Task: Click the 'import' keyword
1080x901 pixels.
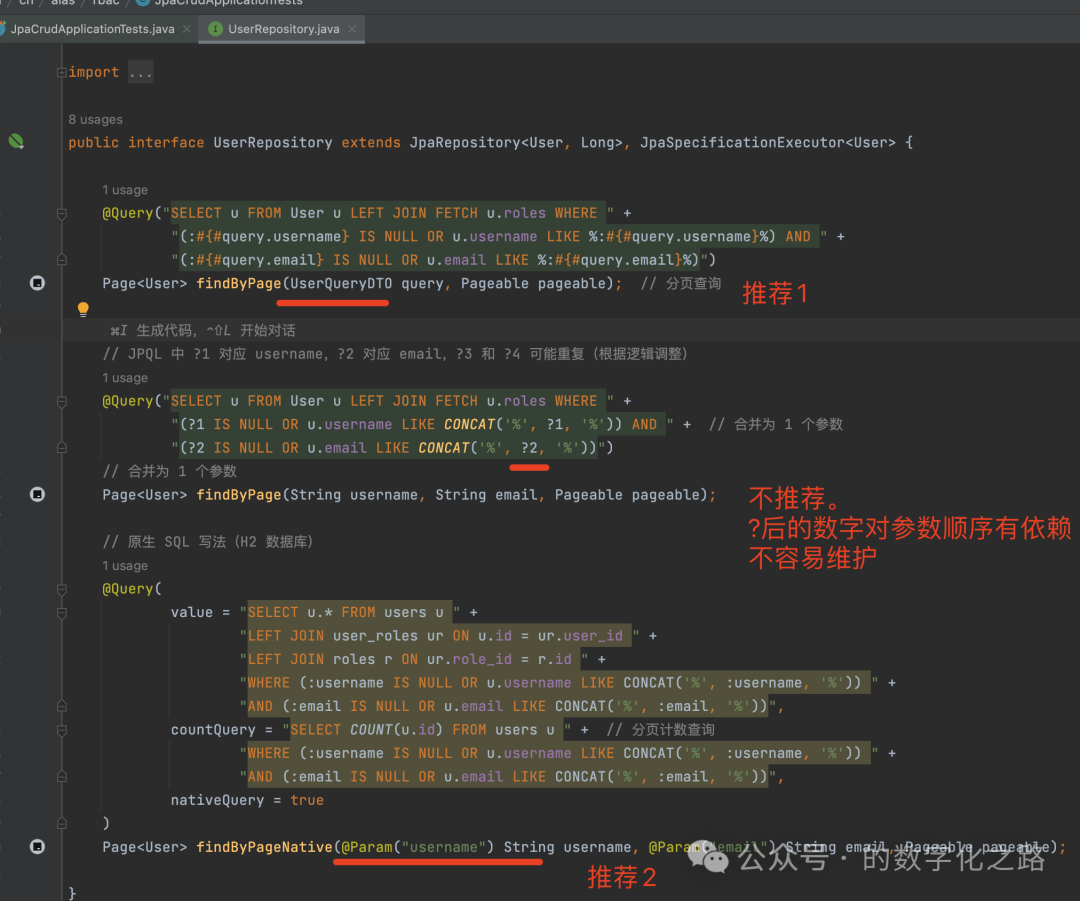Action: coord(94,72)
